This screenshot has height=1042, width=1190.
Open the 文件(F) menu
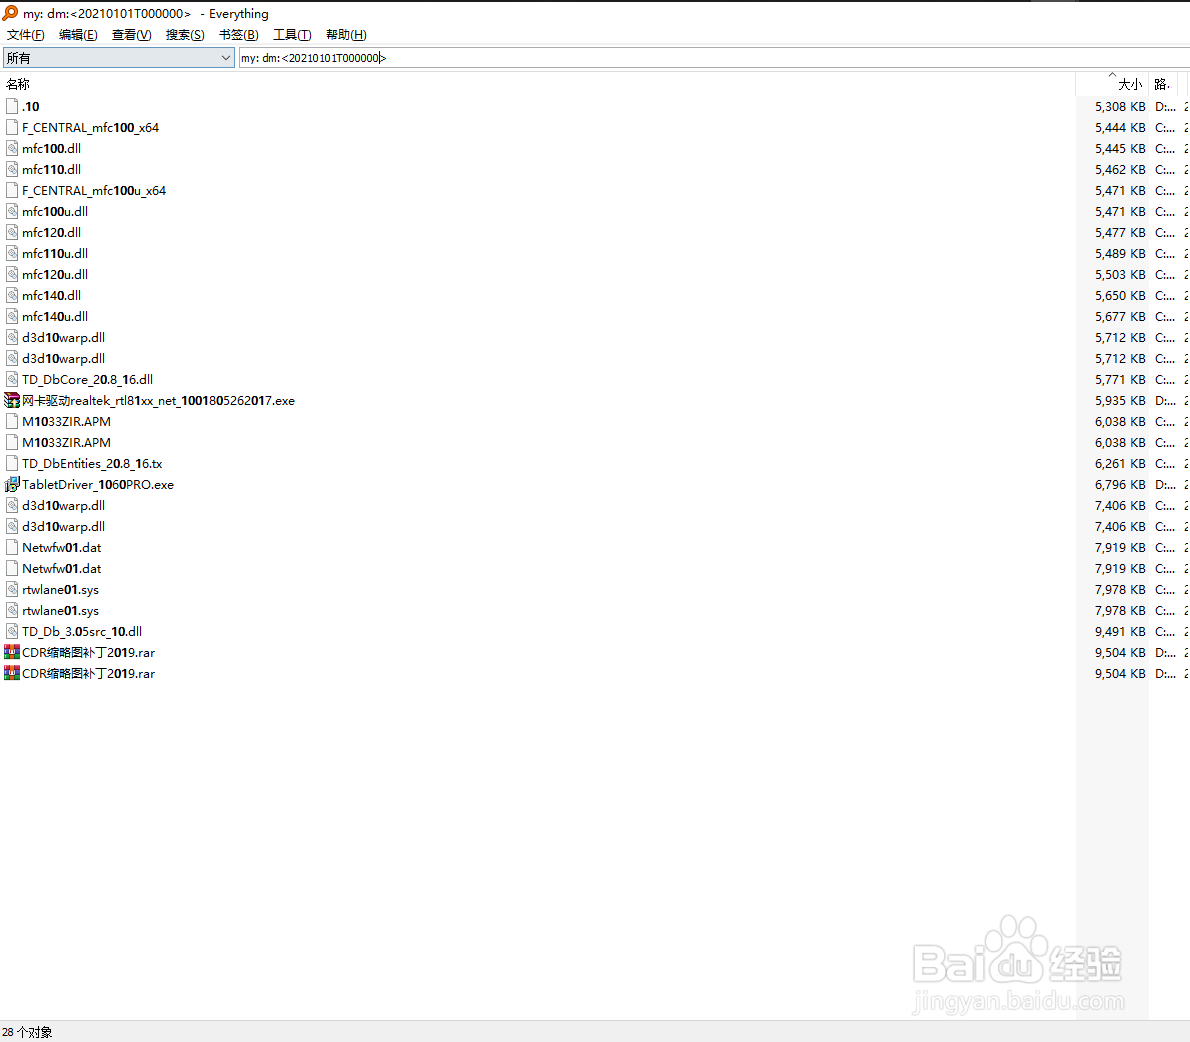point(26,35)
